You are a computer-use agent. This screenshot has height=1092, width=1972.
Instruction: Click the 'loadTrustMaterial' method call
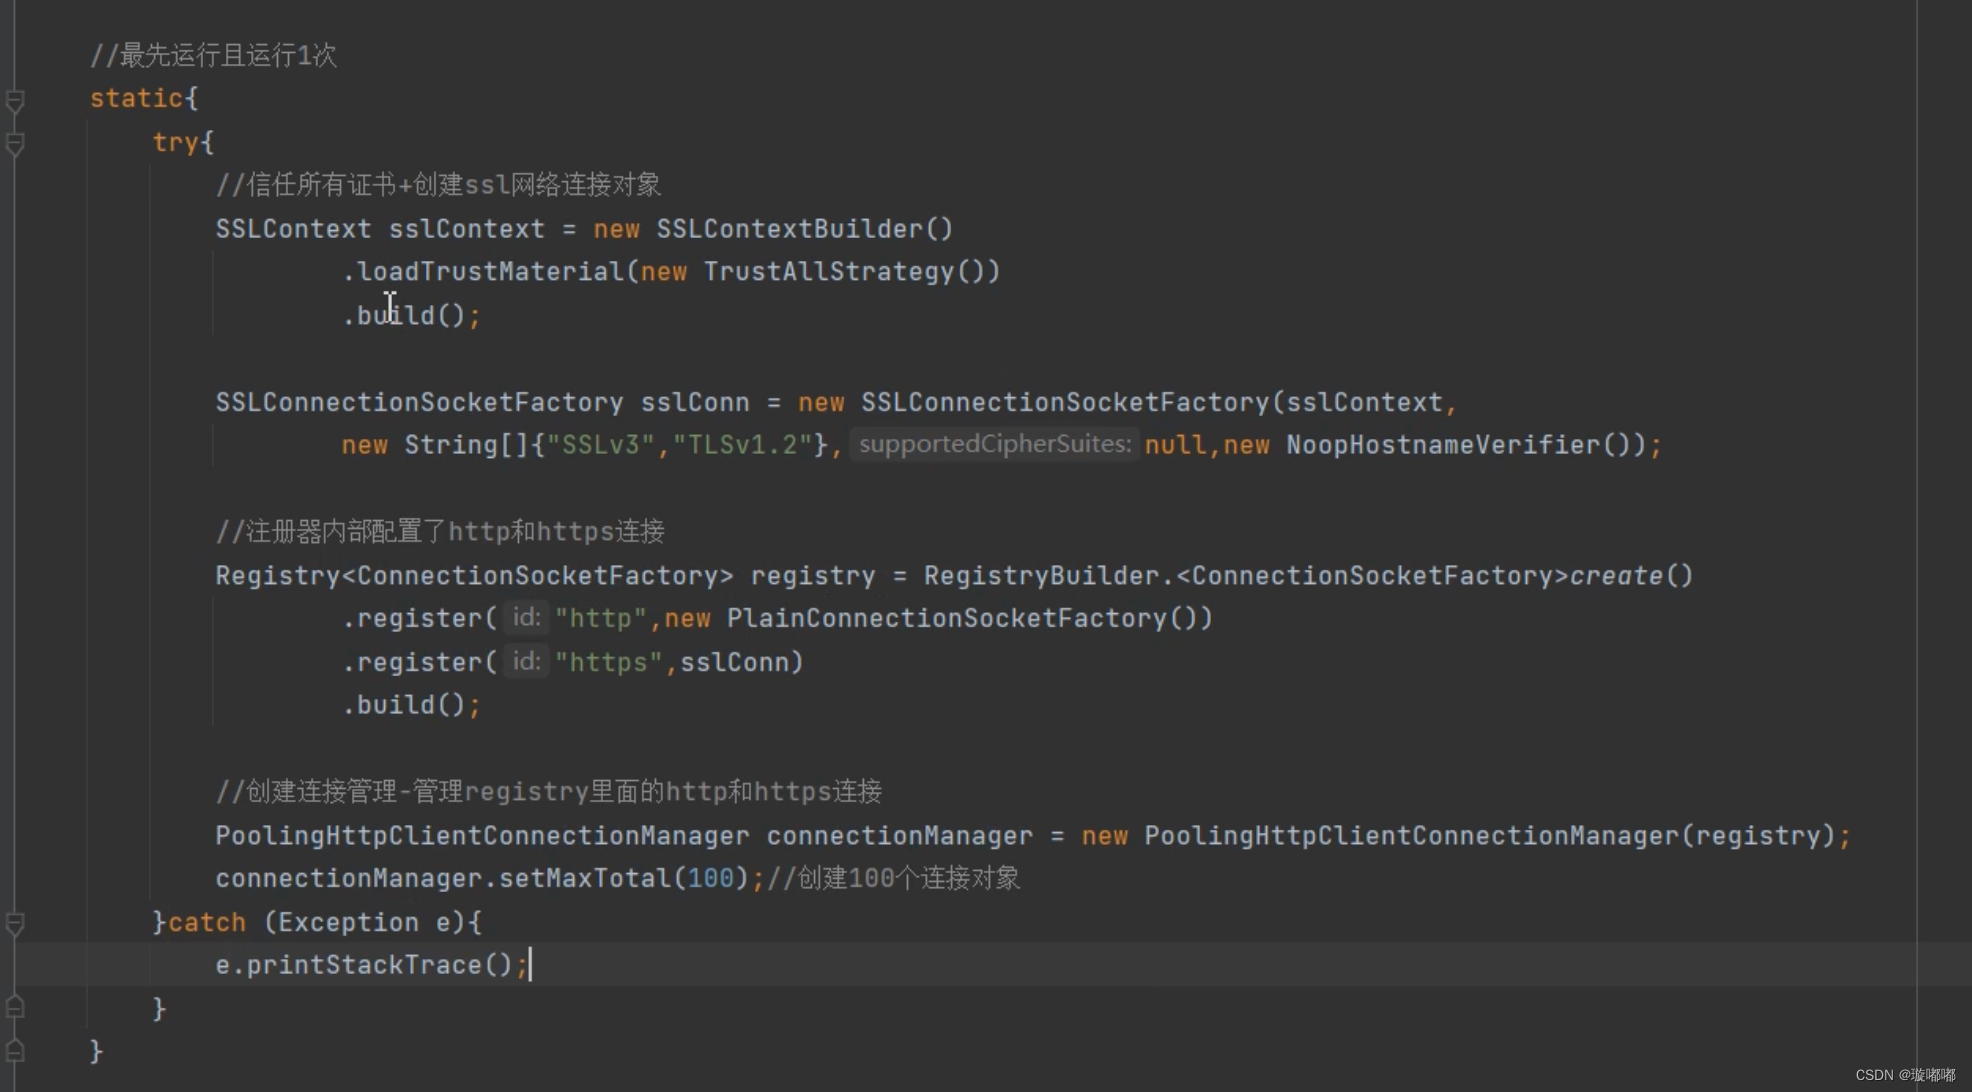491,272
